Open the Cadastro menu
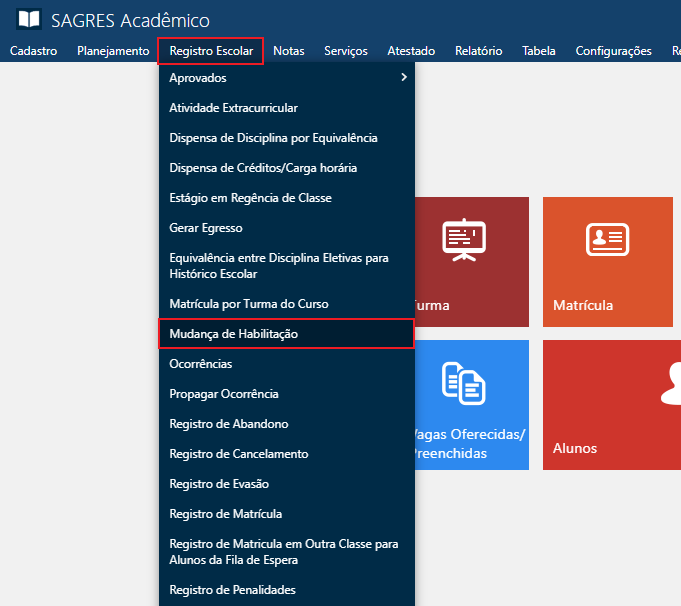This screenshot has width=681, height=606. click(x=33, y=51)
